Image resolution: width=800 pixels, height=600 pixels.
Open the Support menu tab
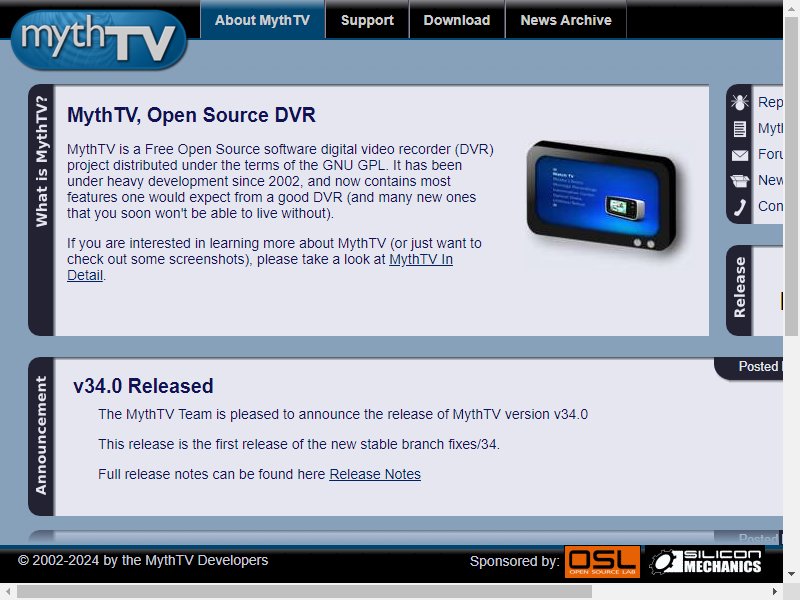pyautogui.click(x=367, y=20)
